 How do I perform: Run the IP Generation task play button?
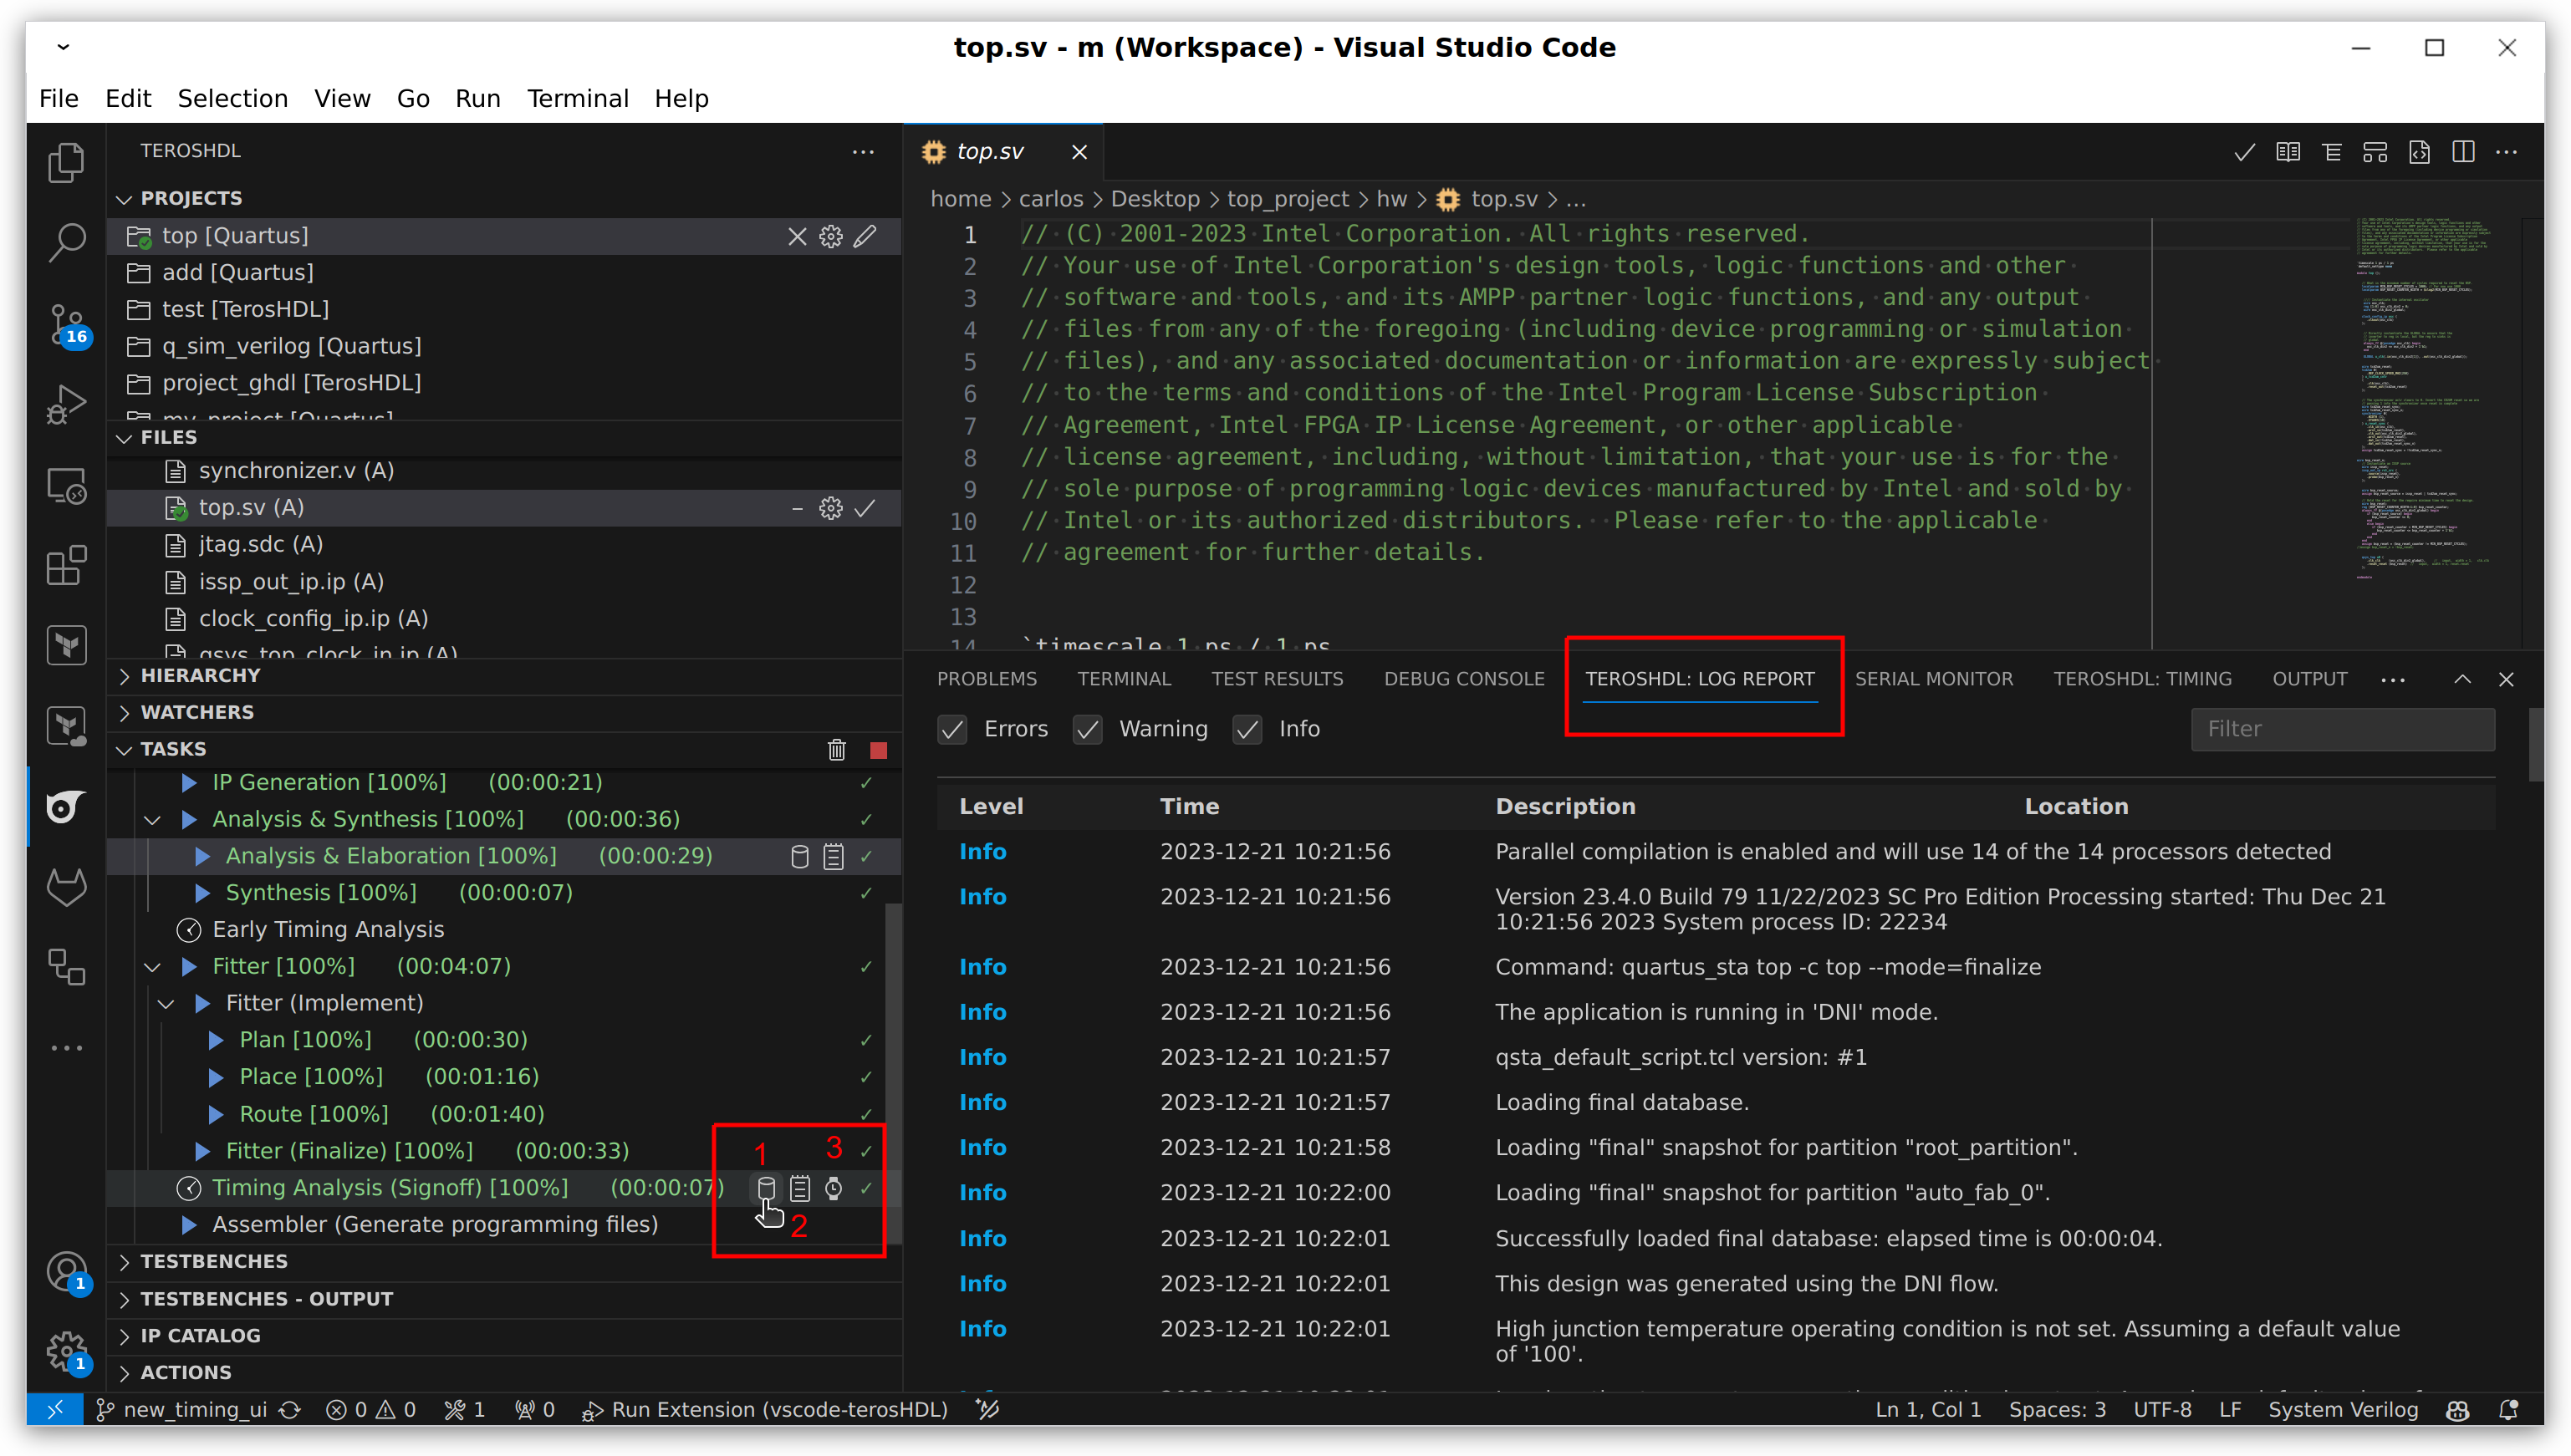point(188,782)
